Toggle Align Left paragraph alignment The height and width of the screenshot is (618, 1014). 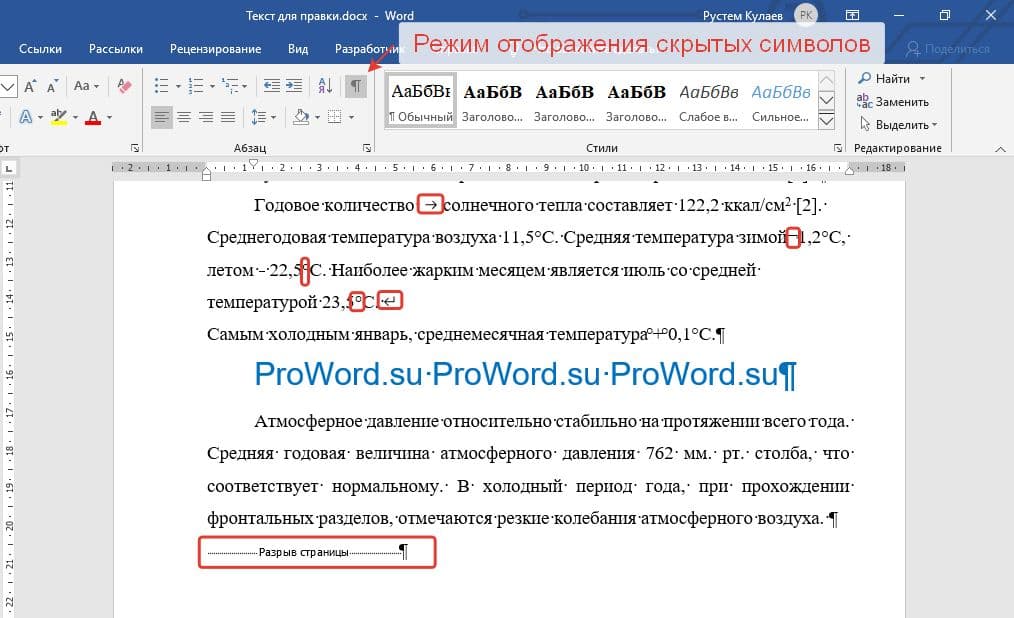pyautogui.click(x=162, y=117)
